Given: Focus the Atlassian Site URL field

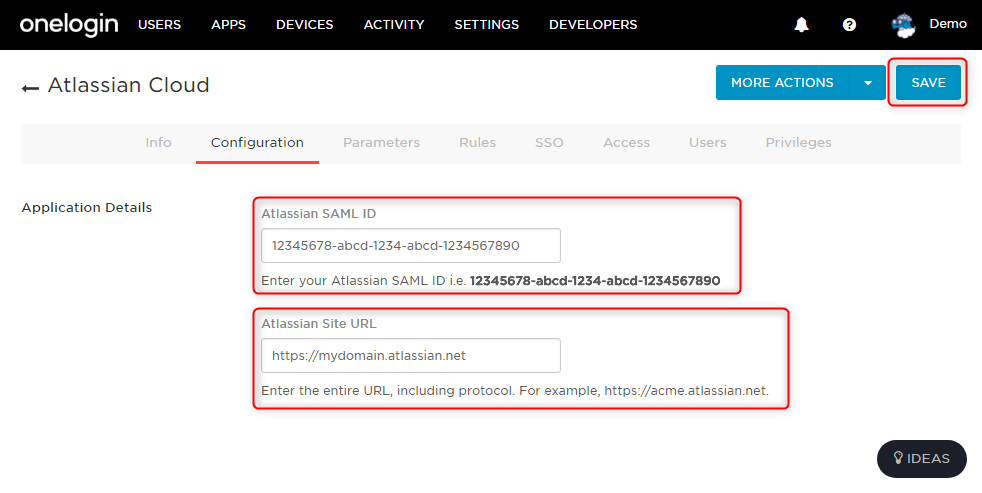Looking at the screenshot, I should point(411,356).
